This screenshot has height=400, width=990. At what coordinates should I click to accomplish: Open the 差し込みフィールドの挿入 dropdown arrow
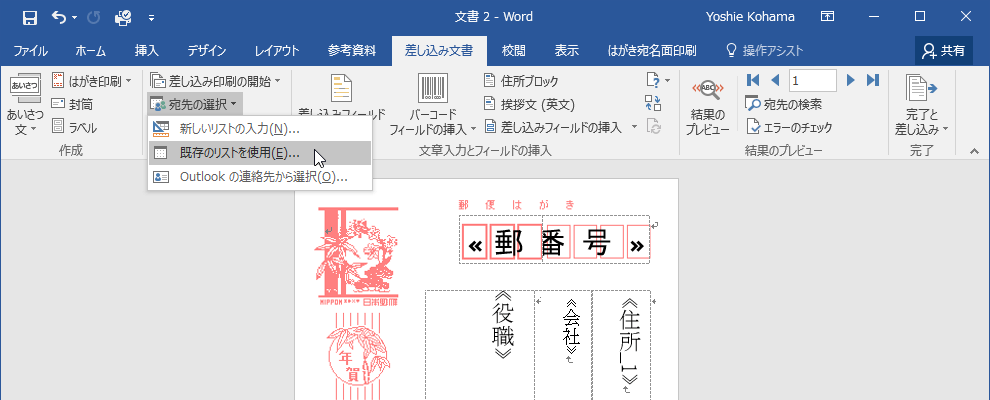[635, 127]
